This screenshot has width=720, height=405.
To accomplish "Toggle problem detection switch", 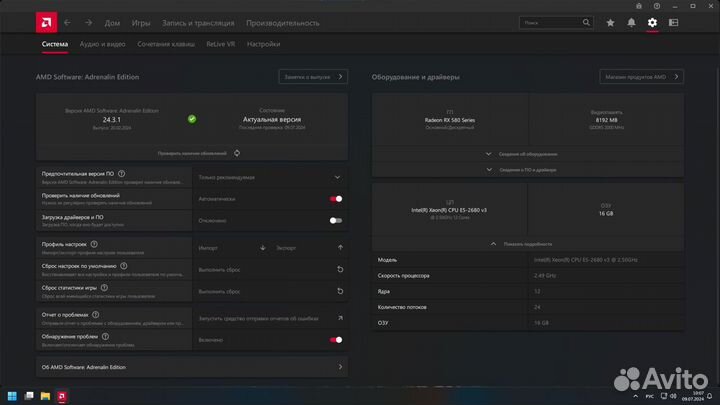I will (x=336, y=340).
